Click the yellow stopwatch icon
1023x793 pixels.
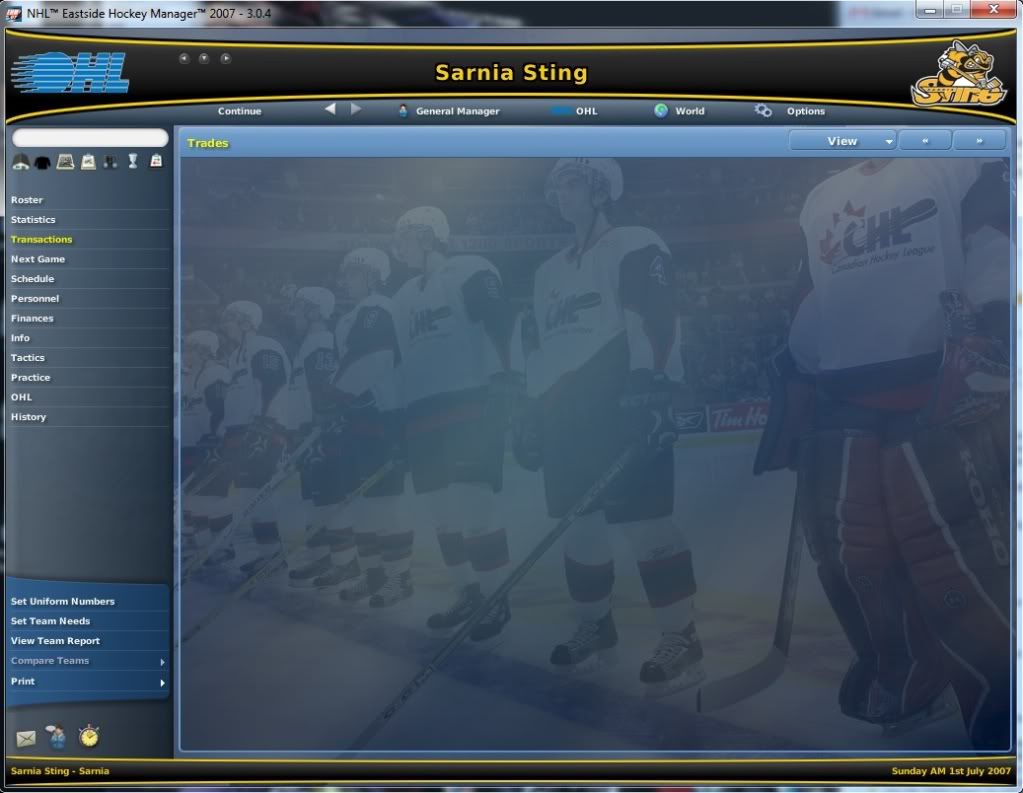[89, 736]
